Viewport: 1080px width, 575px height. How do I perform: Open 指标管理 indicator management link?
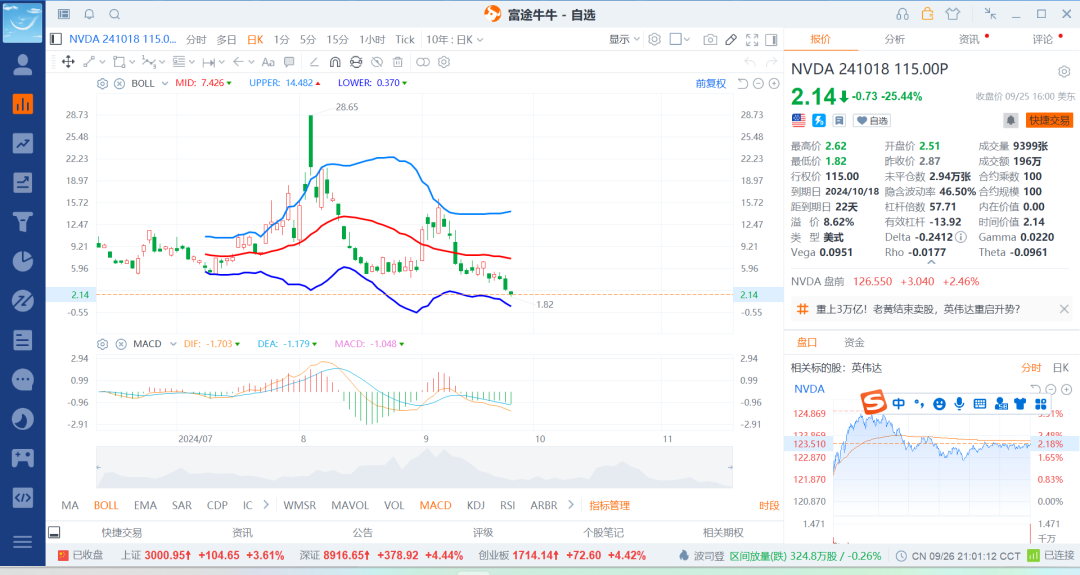[x=609, y=505]
